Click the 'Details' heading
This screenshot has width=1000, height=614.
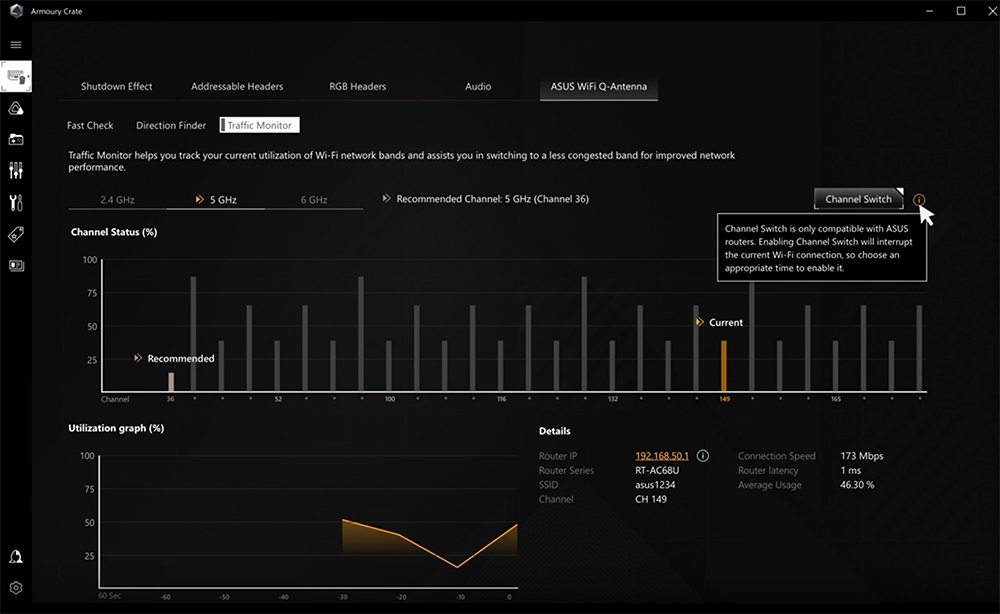pos(554,431)
